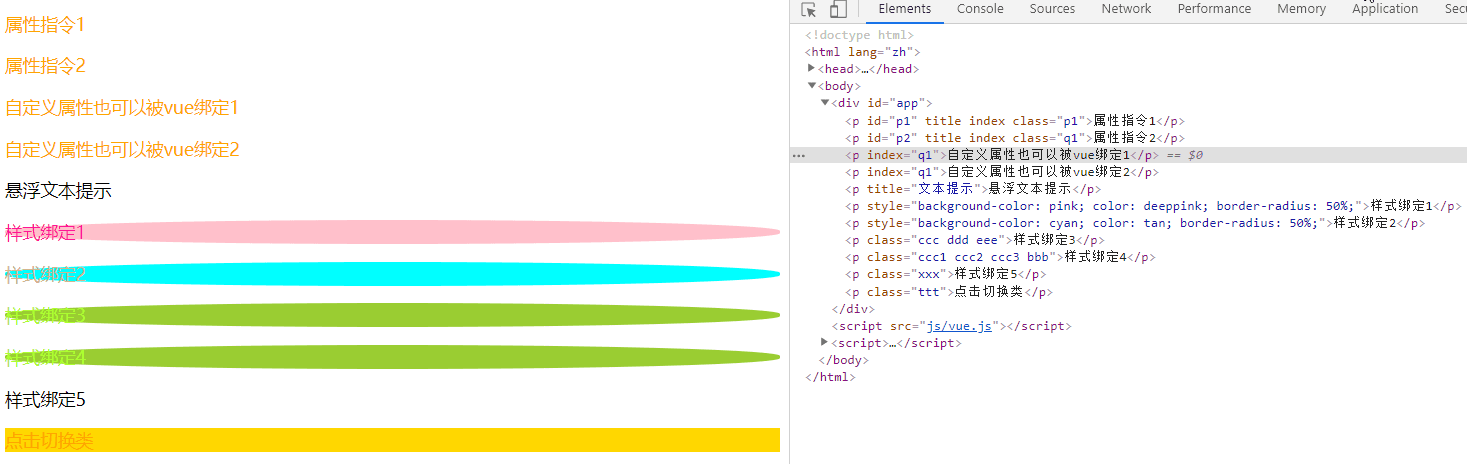Select the cyan background style p node

1135,224
